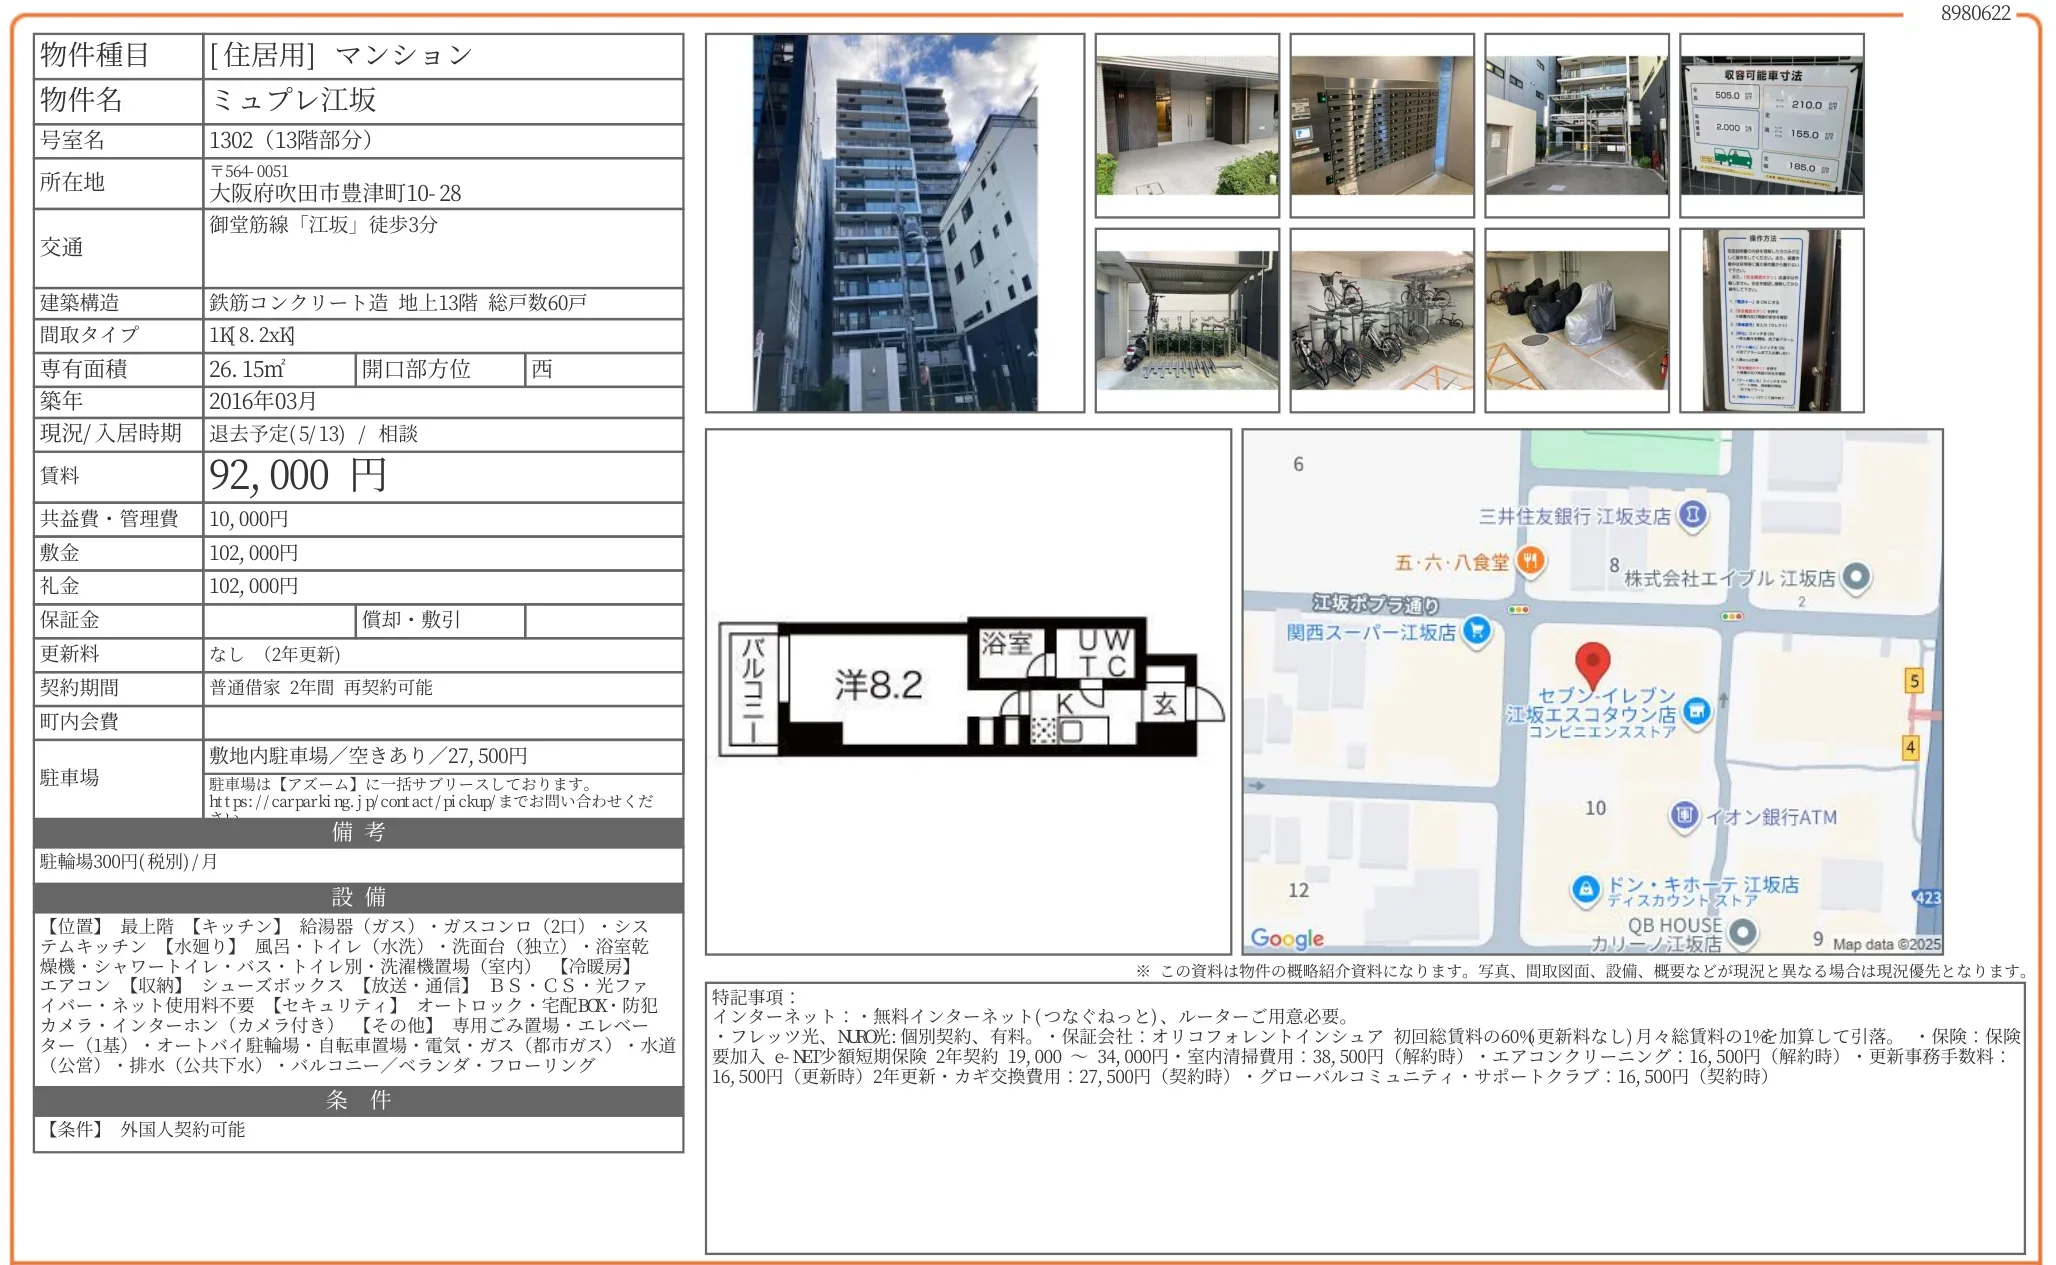Click the Seven-Eleven store map icon
Screen dimensions: 2056x1265
pos(1696,711)
